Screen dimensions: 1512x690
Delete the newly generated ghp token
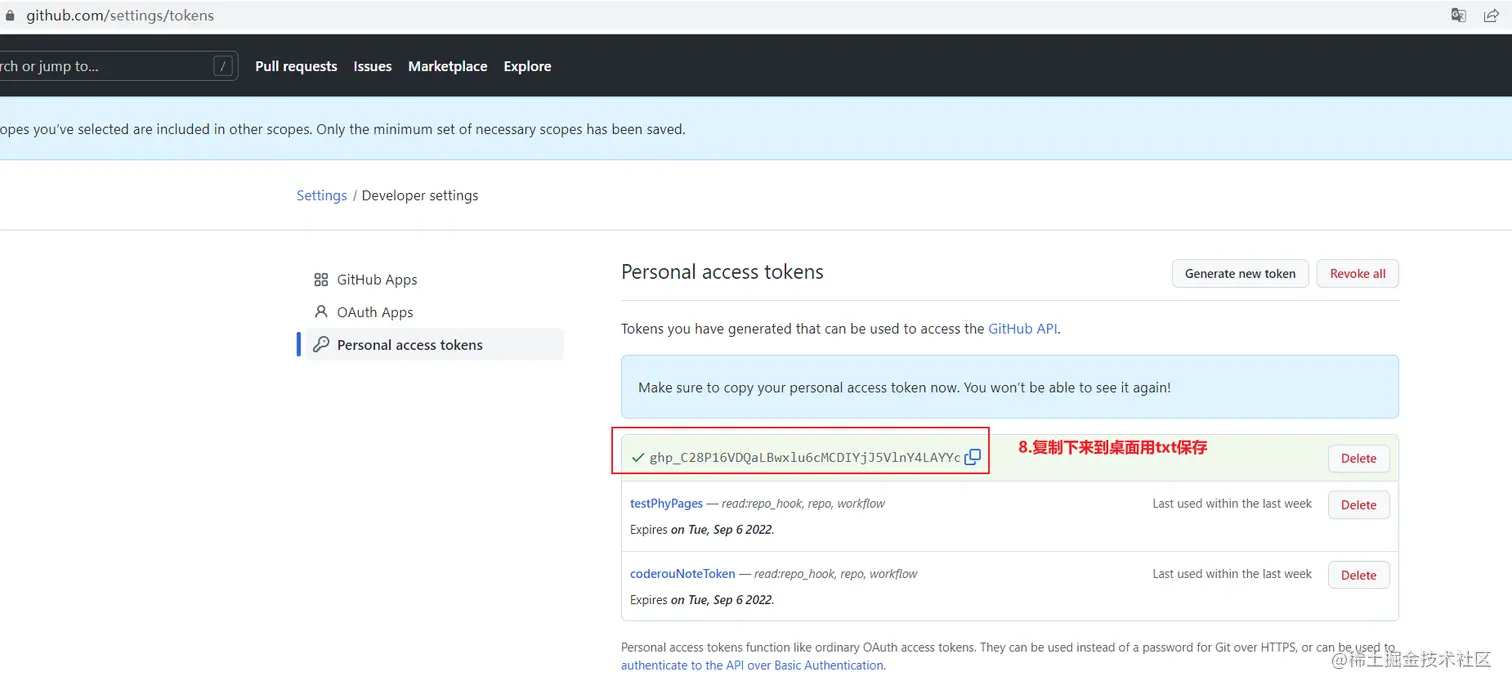click(1358, 458)
